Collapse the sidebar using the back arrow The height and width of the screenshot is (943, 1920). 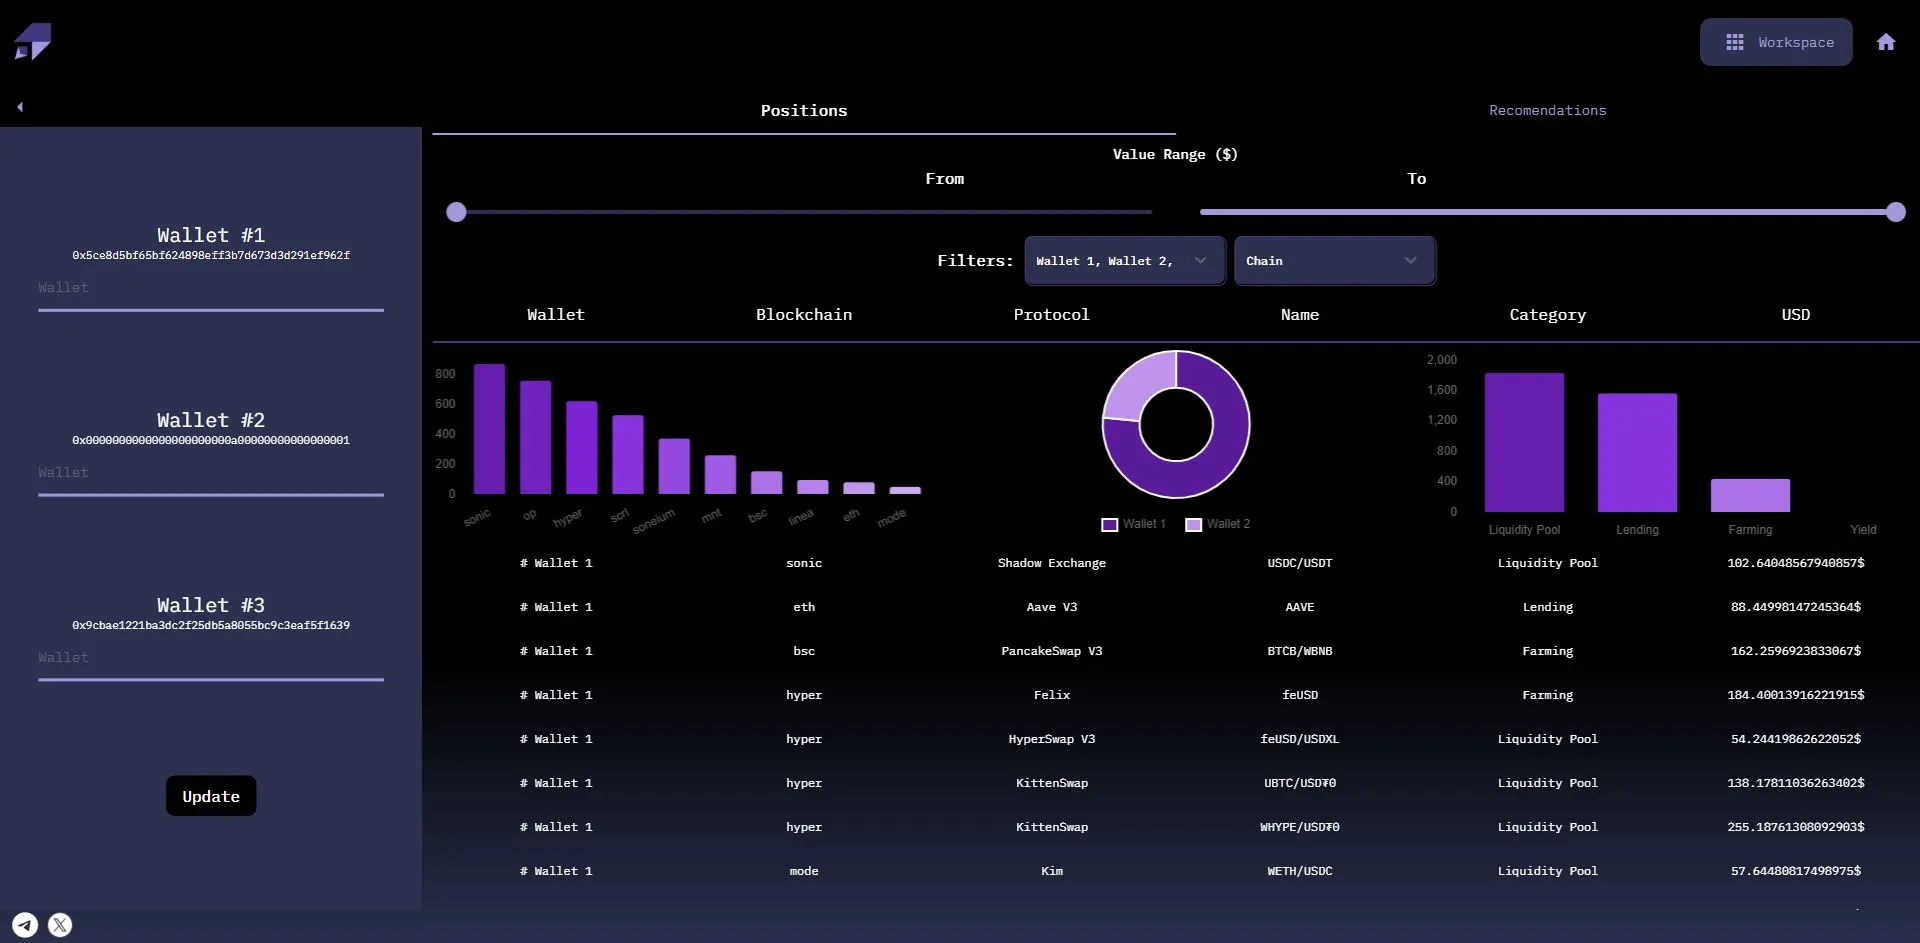click(20, 106)
